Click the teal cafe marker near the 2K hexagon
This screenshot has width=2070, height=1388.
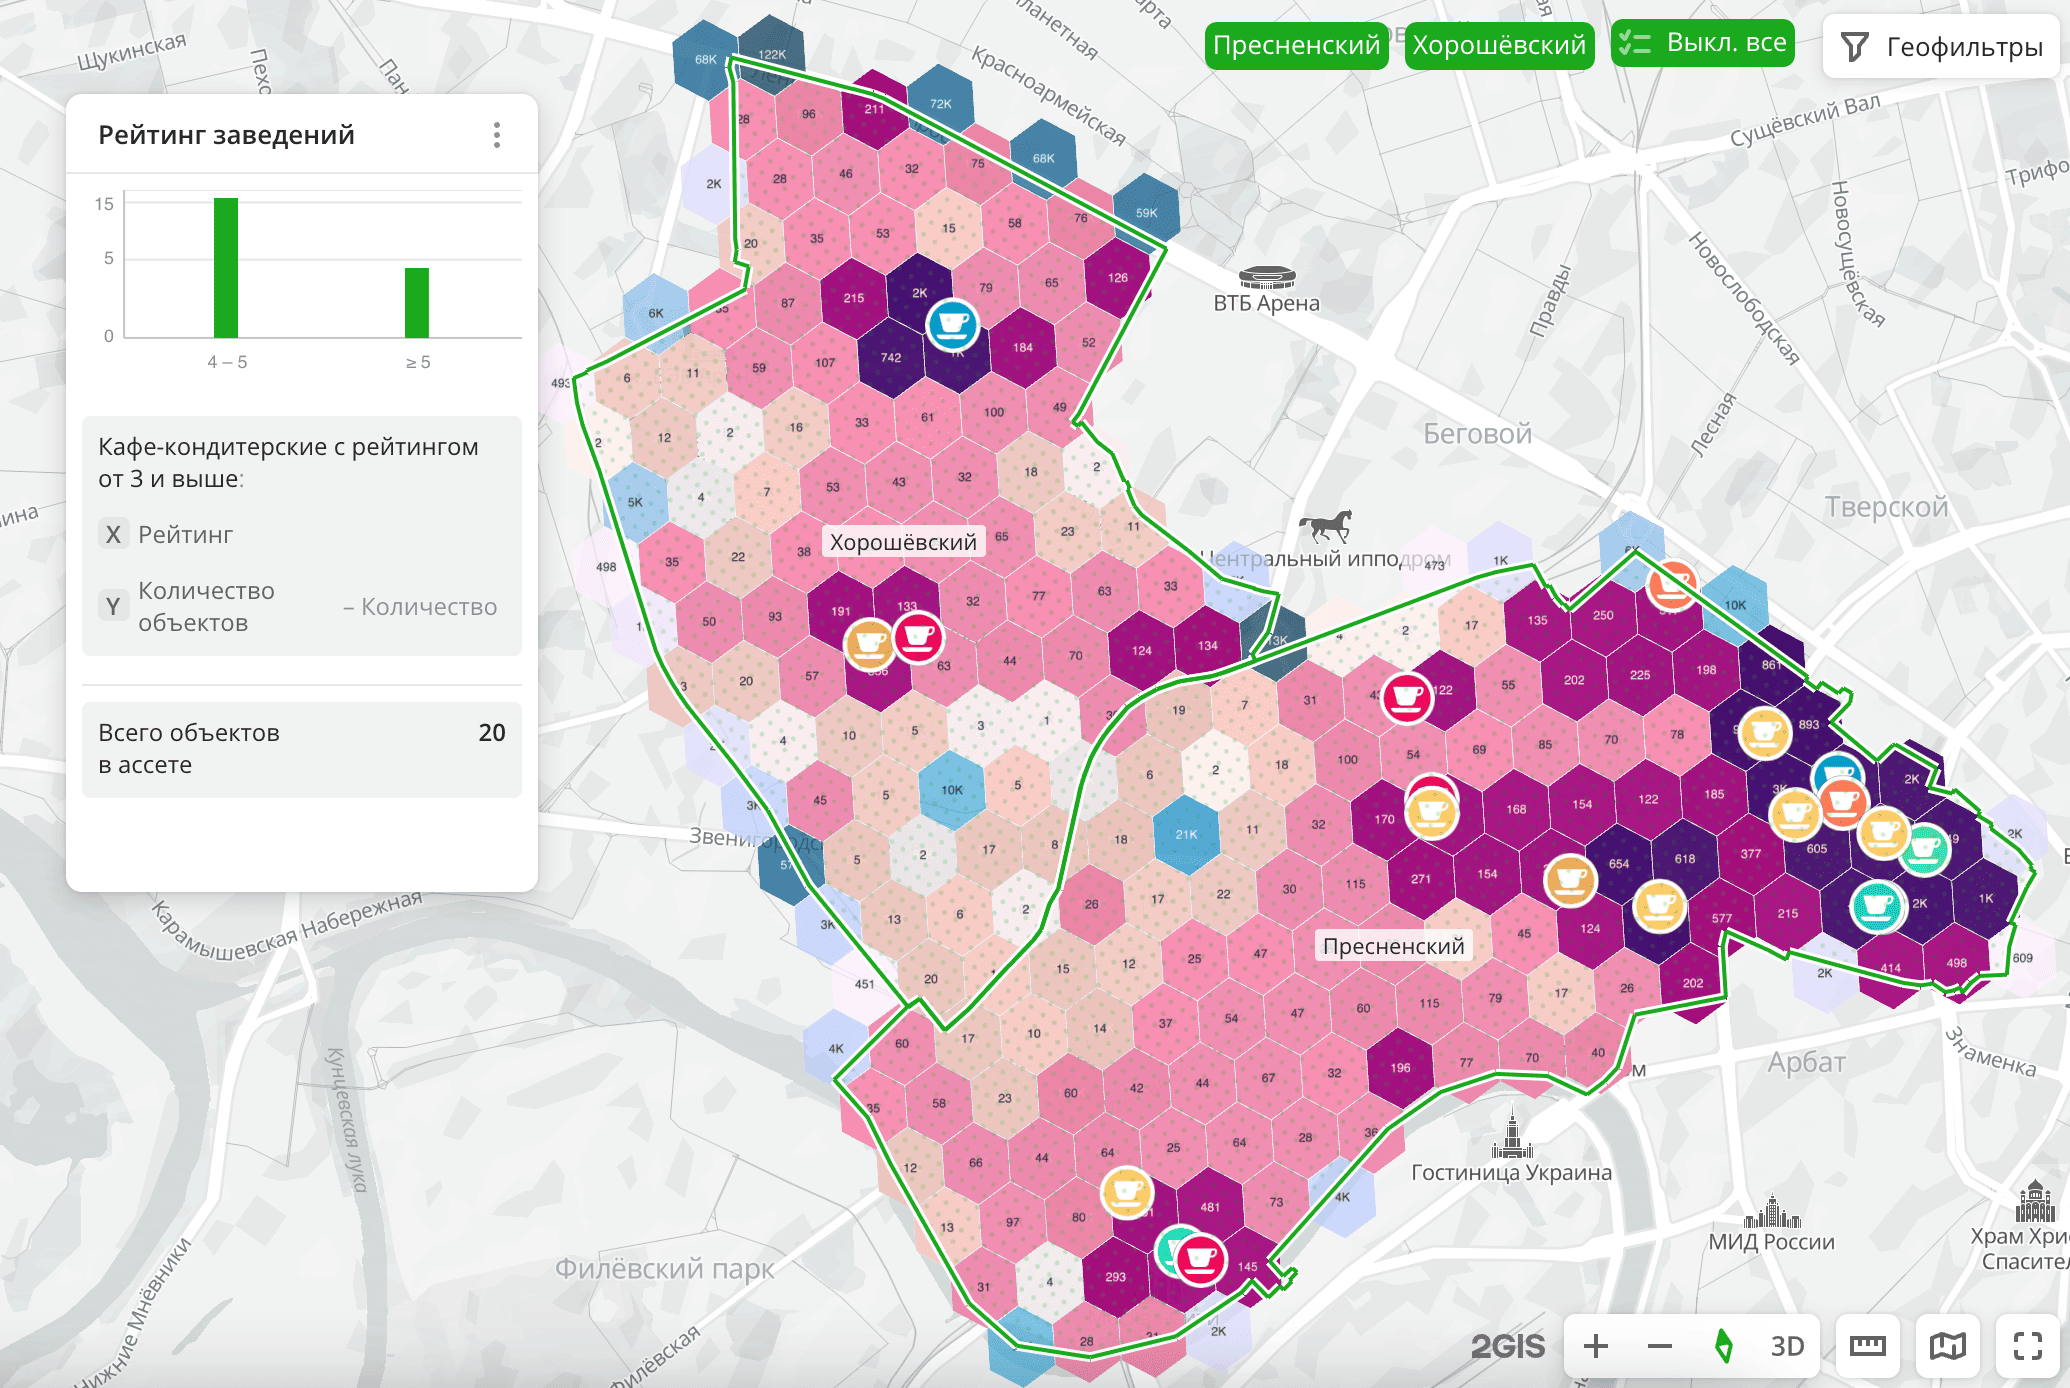(1876, 906)
